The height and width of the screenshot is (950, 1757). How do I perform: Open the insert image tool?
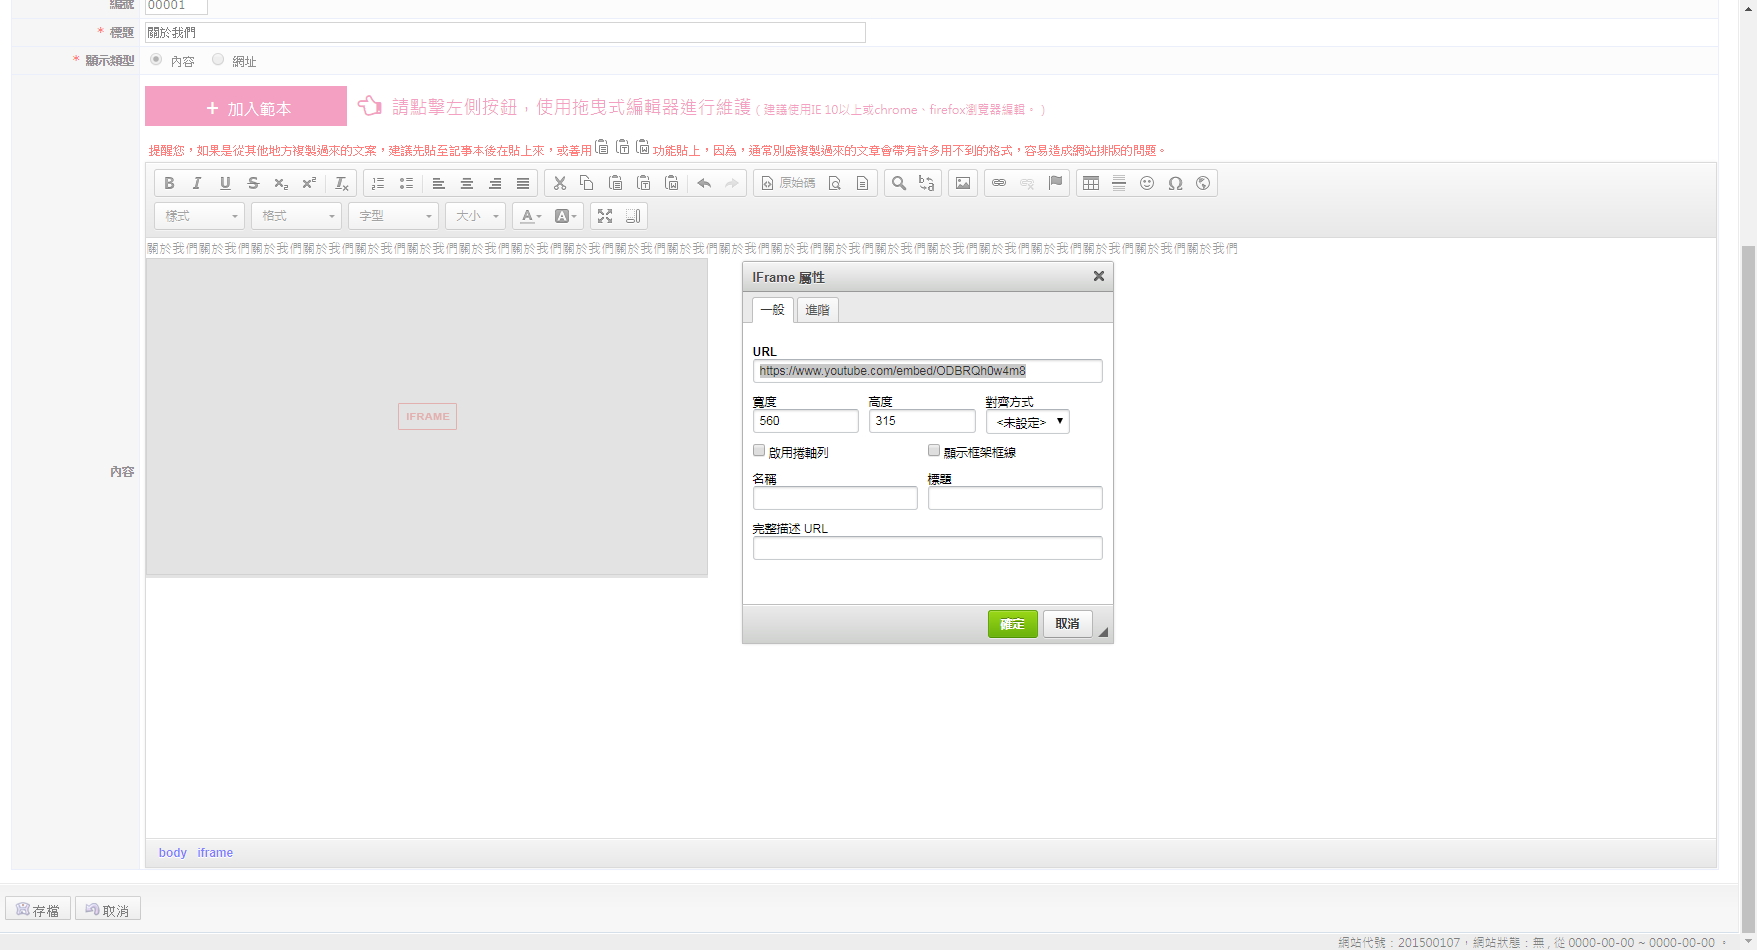pyautogui.click(x=963, y=183)
